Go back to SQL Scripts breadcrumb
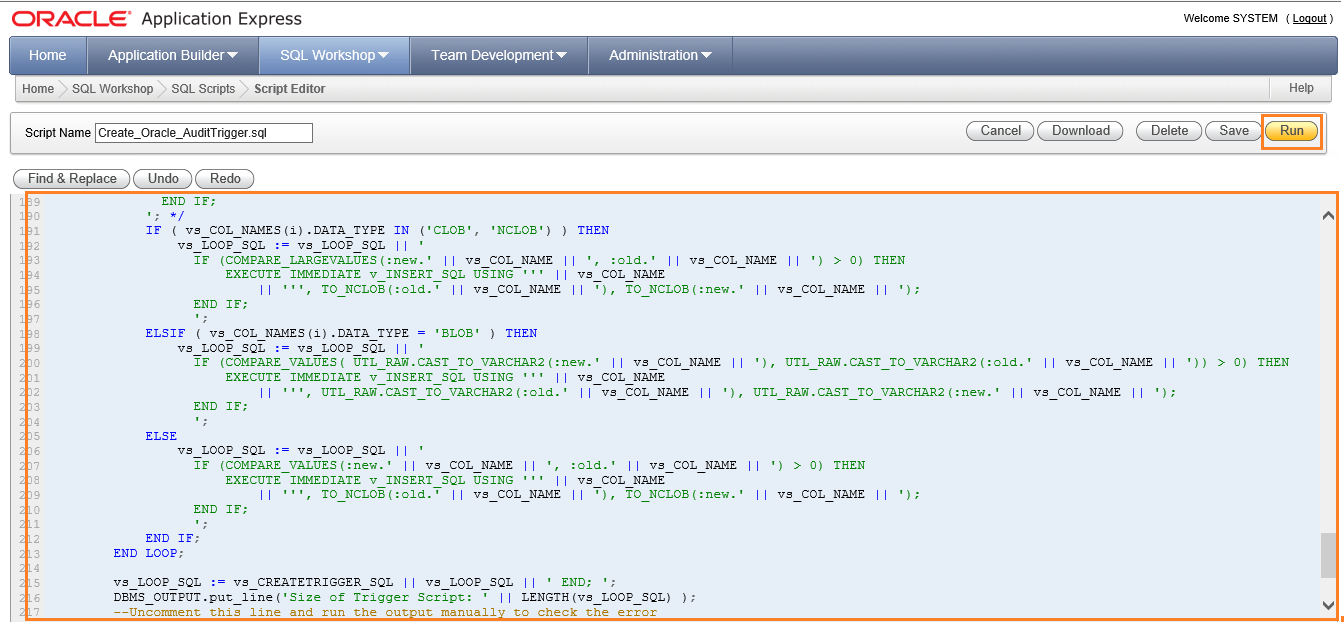The width and height of the screenshot is (1344, 622). coord(203,89)
